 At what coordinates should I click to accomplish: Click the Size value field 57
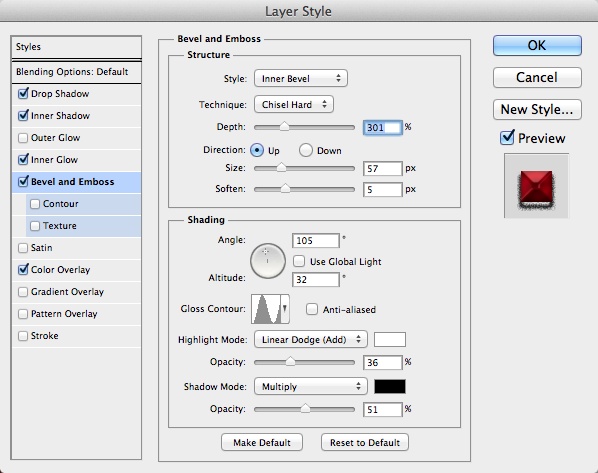[383, 168]
